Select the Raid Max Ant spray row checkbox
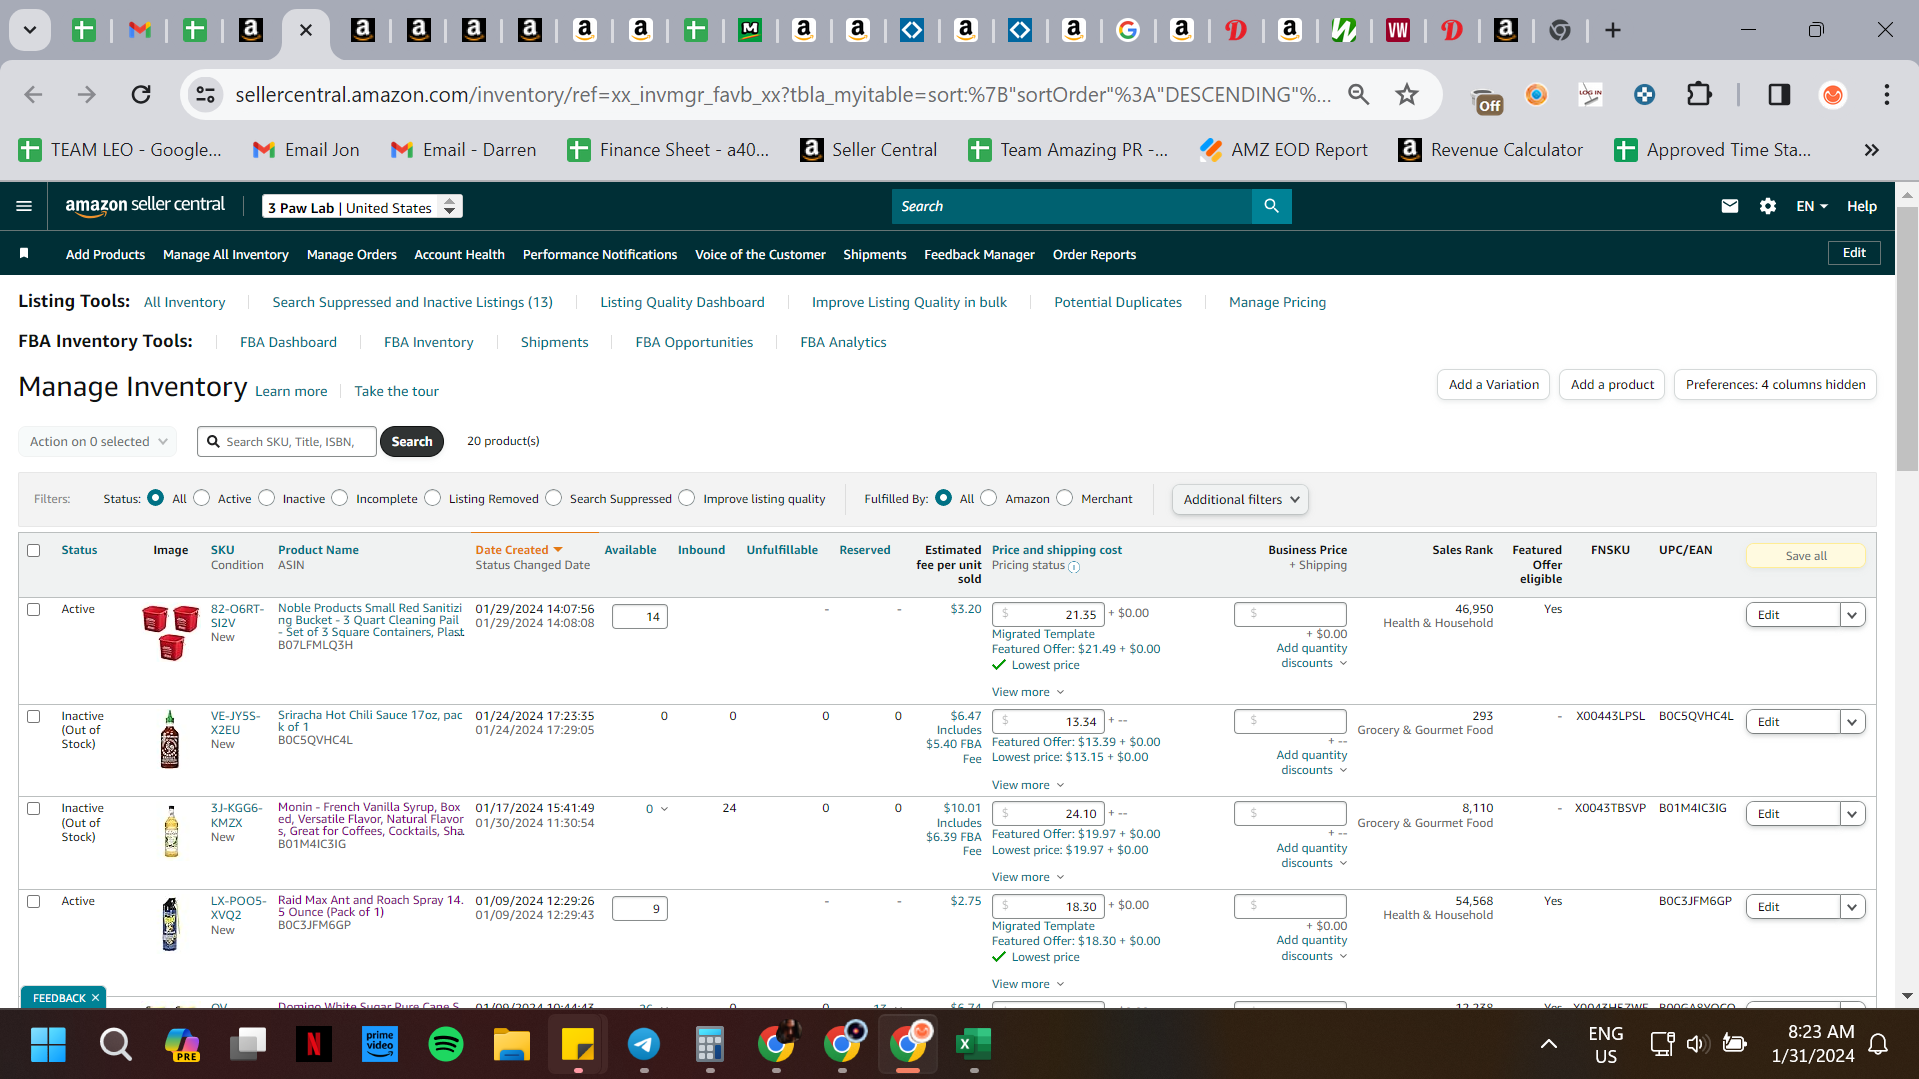The height and width of the screenshot is (1079, 1919). [34, 901]
